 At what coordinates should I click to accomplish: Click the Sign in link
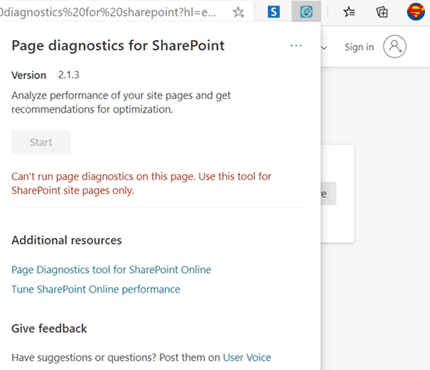[x=359, y=47]
